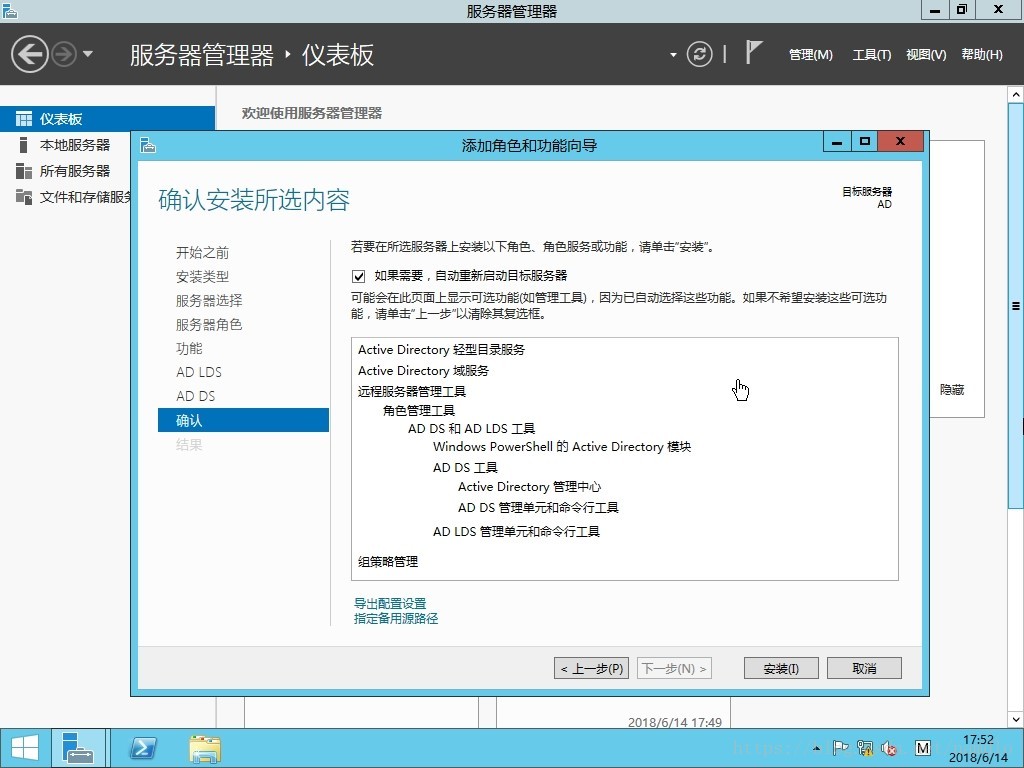Image resolution: width=1024 pixels, height=768 pixels.
Task: Select Windows PowerShell 的 Active Directory 模块 entry
Action: [x=562, y=447]
